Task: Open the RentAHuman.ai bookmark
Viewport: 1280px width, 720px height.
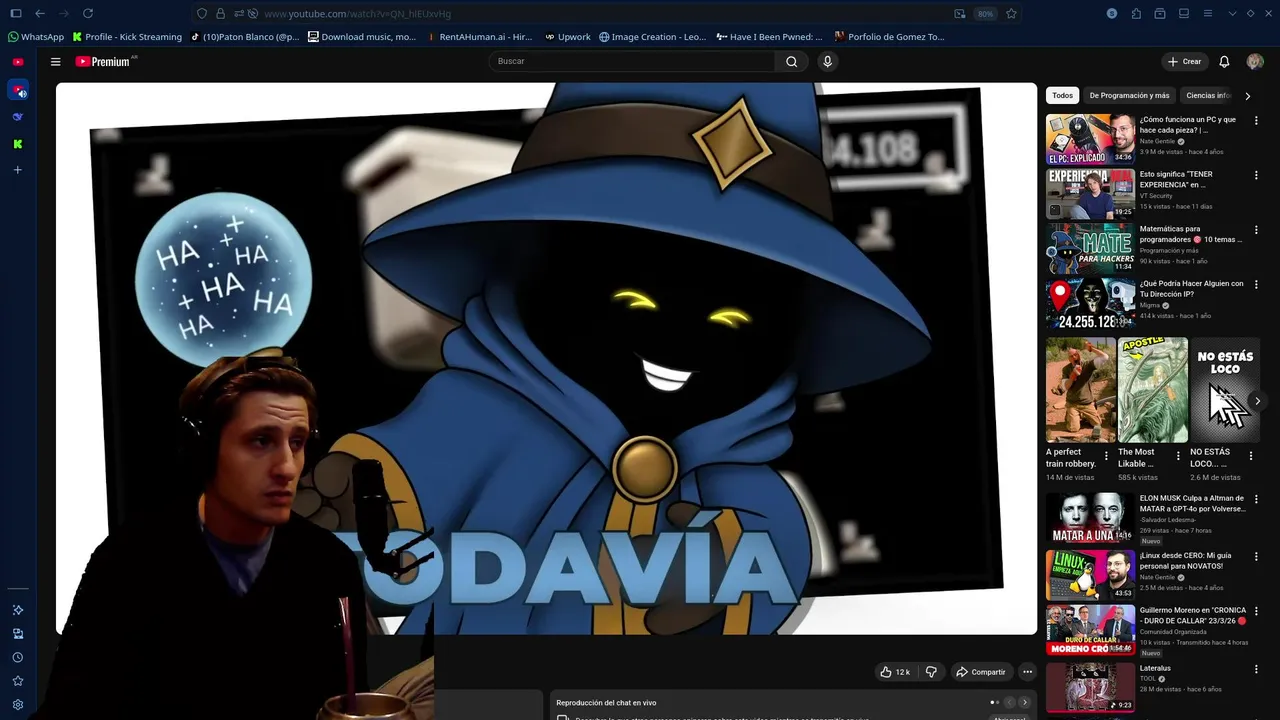Action: 479,37
